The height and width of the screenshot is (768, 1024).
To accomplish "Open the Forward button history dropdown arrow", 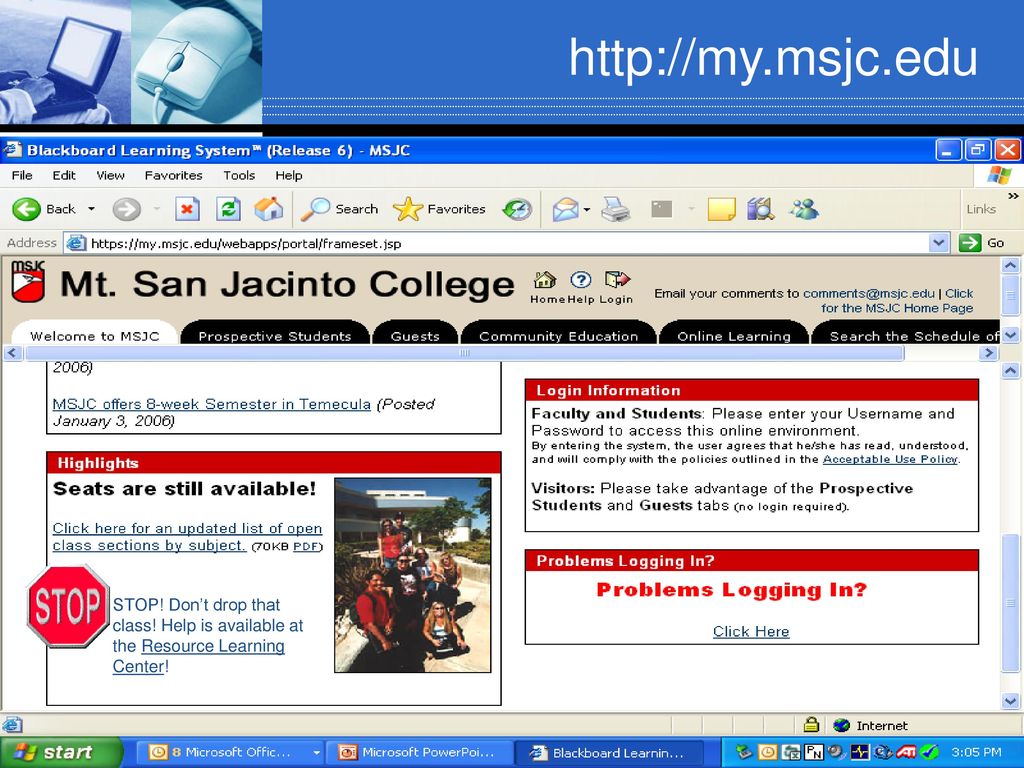I will (x=157, y=209).
